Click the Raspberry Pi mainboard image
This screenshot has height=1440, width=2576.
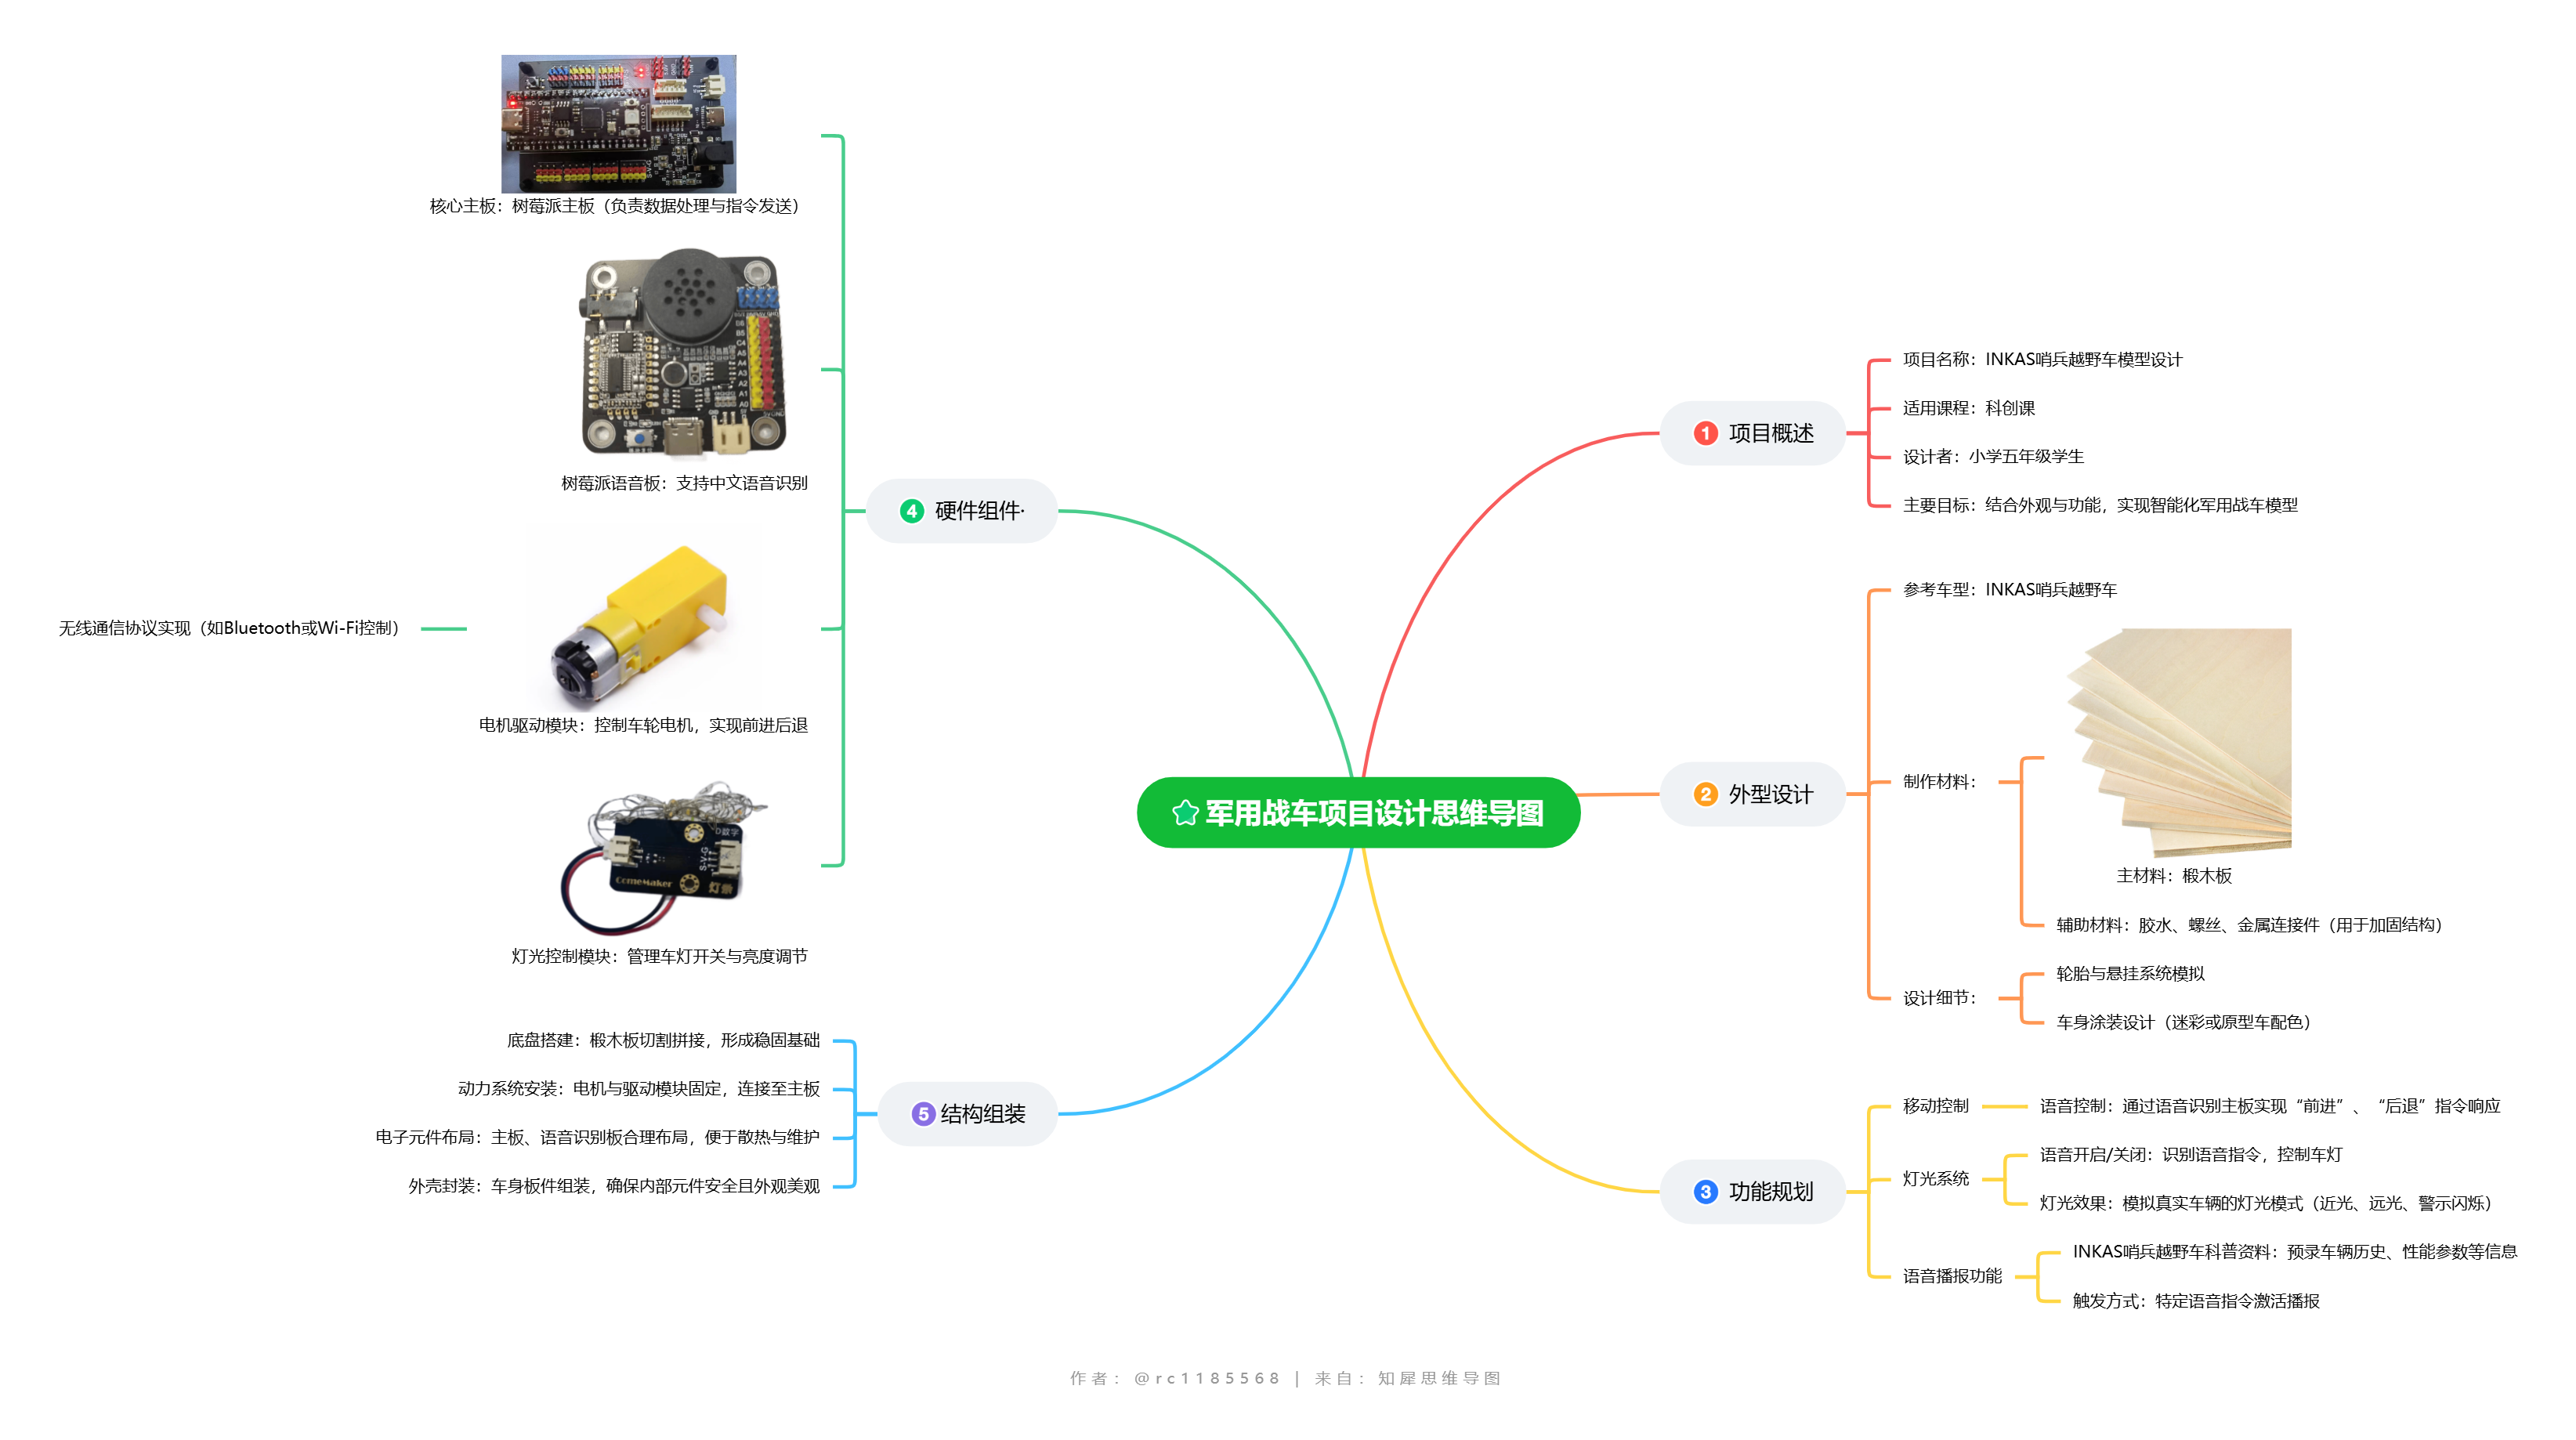618,124
